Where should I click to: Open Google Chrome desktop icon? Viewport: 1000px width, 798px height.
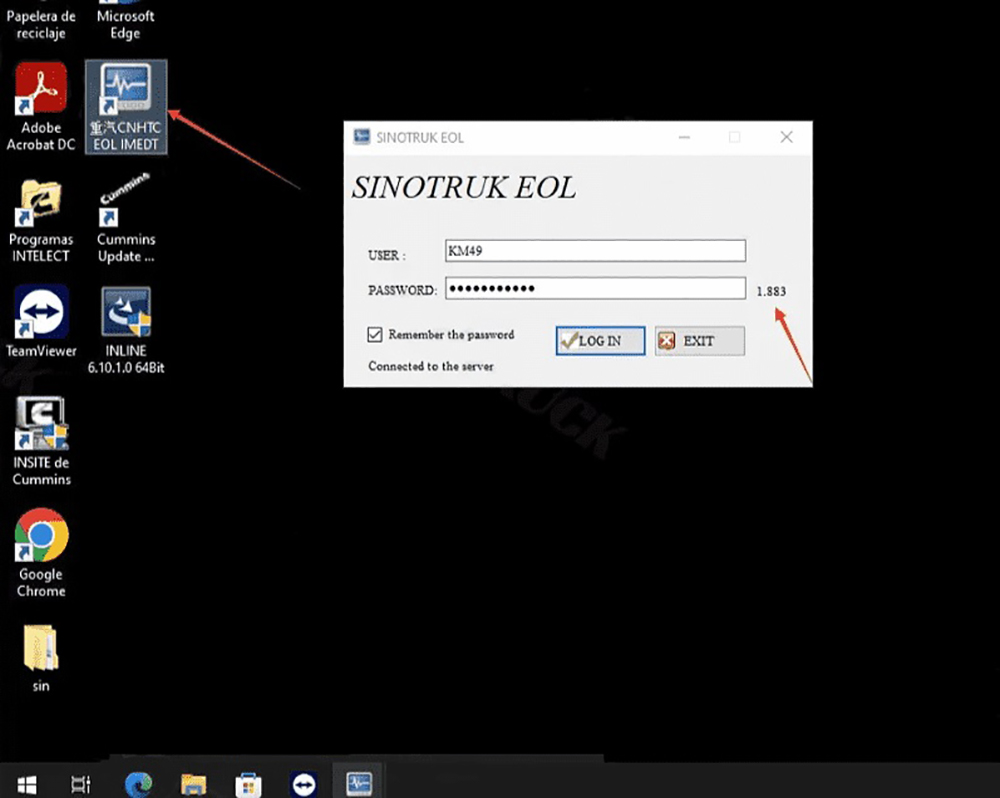(41, 553)
